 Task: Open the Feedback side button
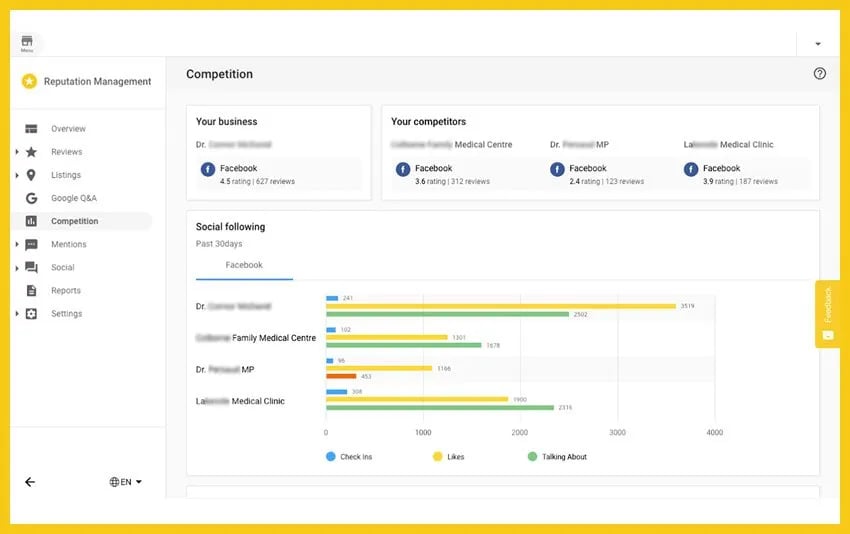click(x=827, y=313)
